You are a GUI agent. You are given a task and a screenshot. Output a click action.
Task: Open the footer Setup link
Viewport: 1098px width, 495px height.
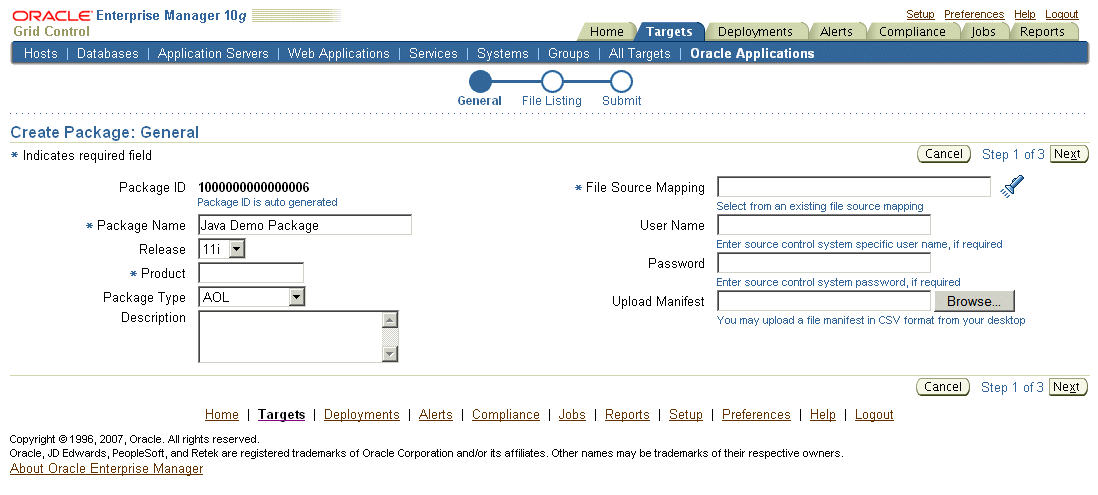686,414
